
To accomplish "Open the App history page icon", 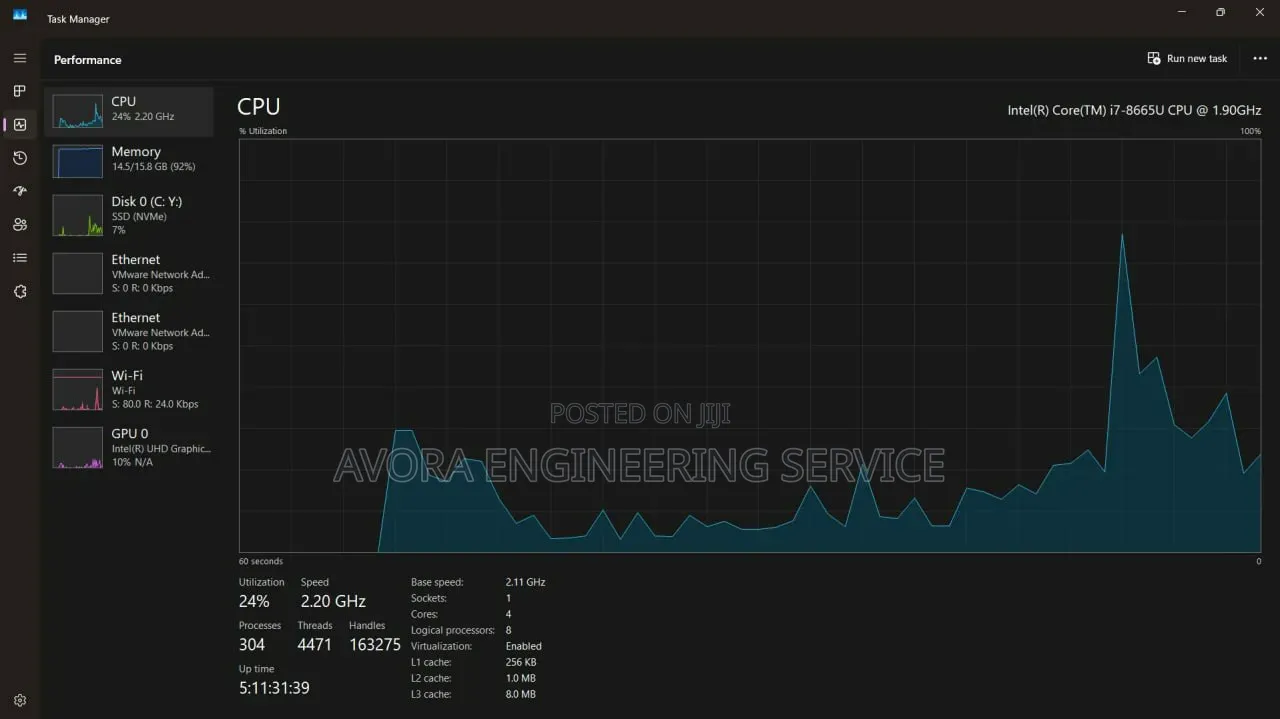I will tap(20, 158).
